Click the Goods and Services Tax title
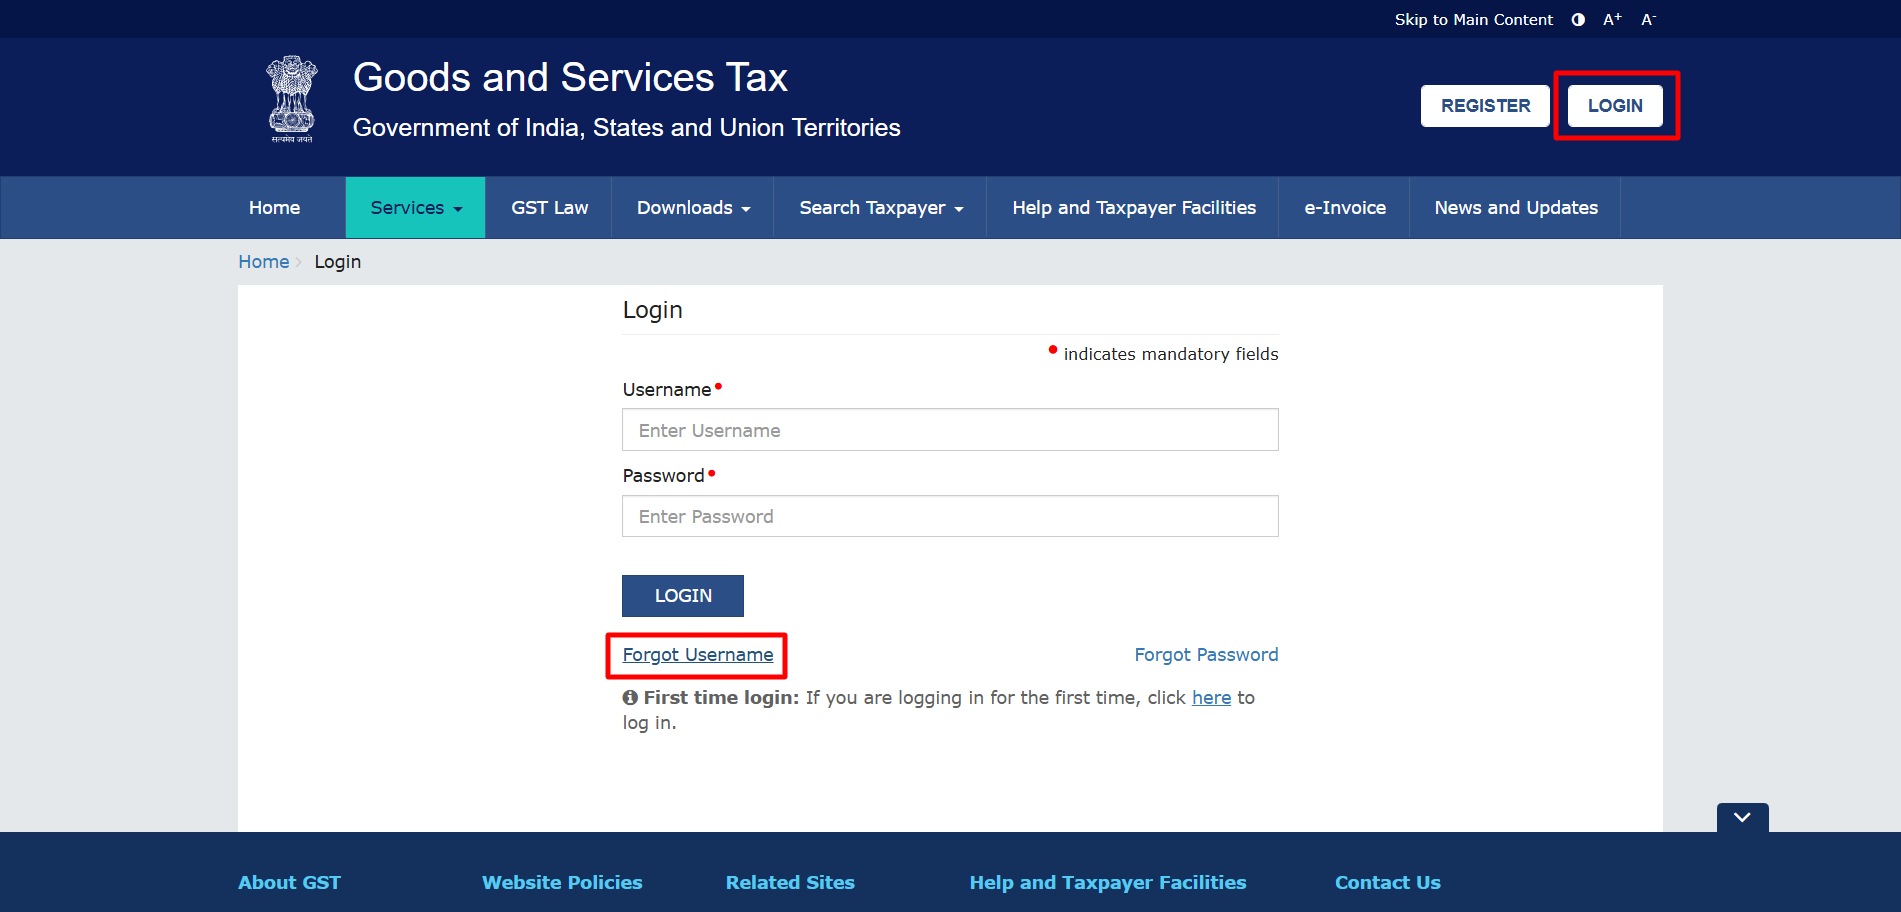This screenshot has width=1901, height=912. 570,78
